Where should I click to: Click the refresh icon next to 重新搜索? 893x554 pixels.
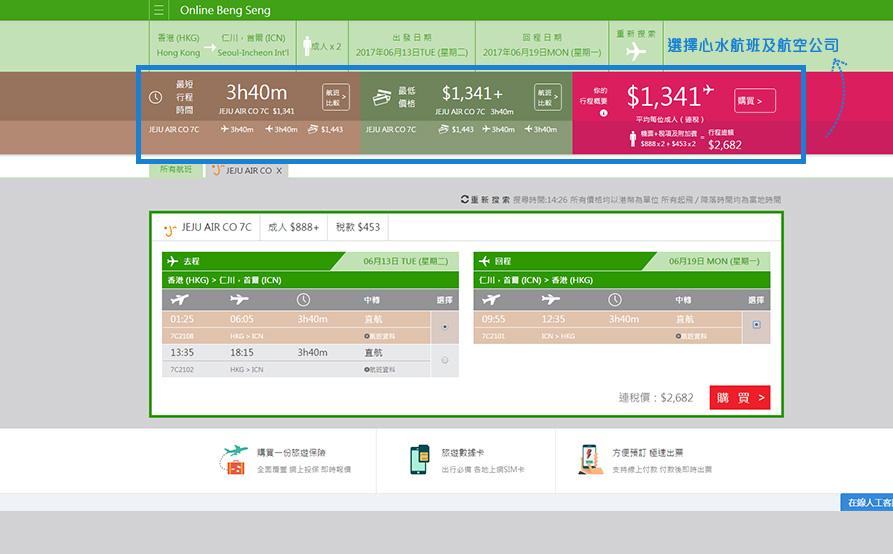click(465, 199)
